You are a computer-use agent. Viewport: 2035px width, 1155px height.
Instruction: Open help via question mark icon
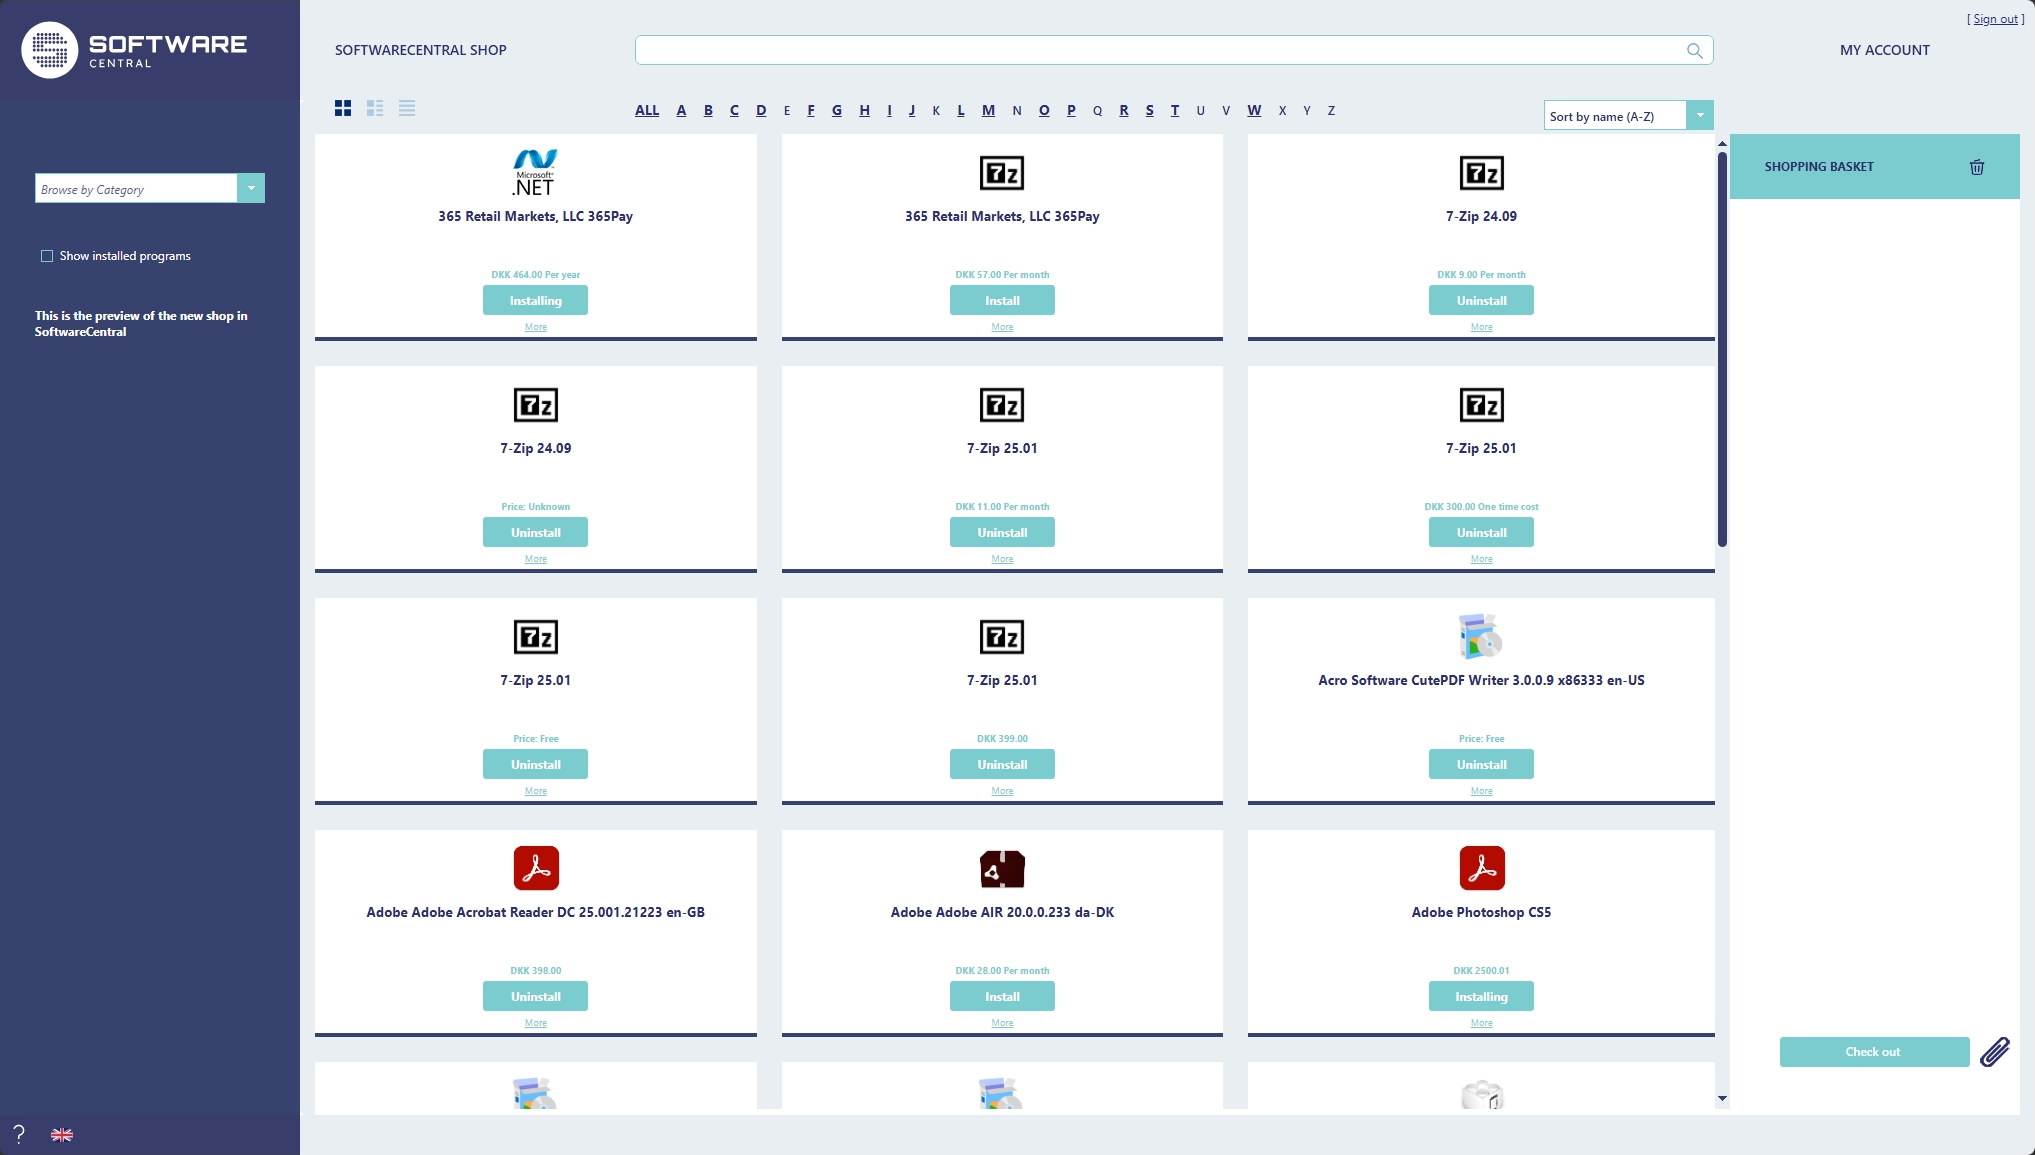tap(18, 1134)
